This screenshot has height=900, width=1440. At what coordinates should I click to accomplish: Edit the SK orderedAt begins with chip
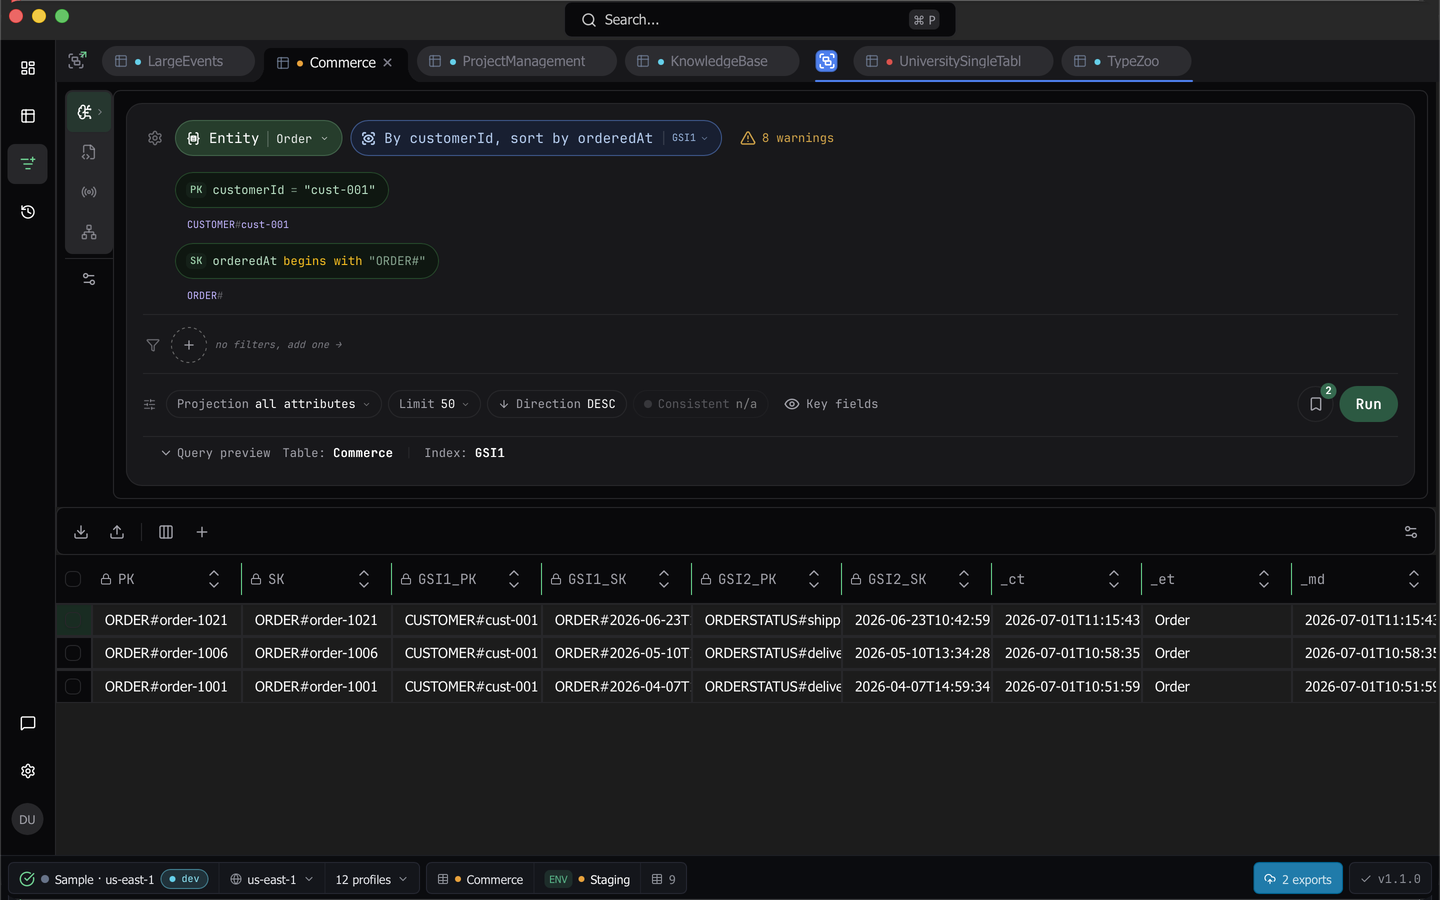pos(307,261)
